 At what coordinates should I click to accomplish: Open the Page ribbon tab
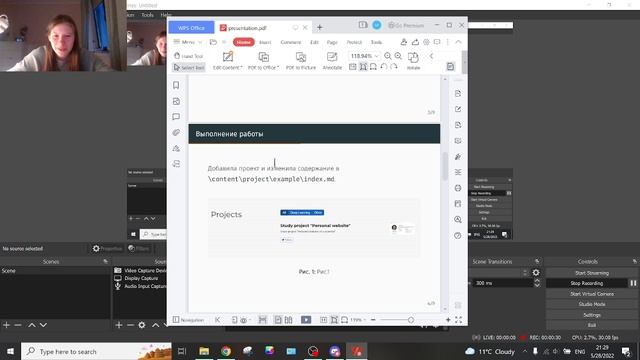click(x=332, y=42)
